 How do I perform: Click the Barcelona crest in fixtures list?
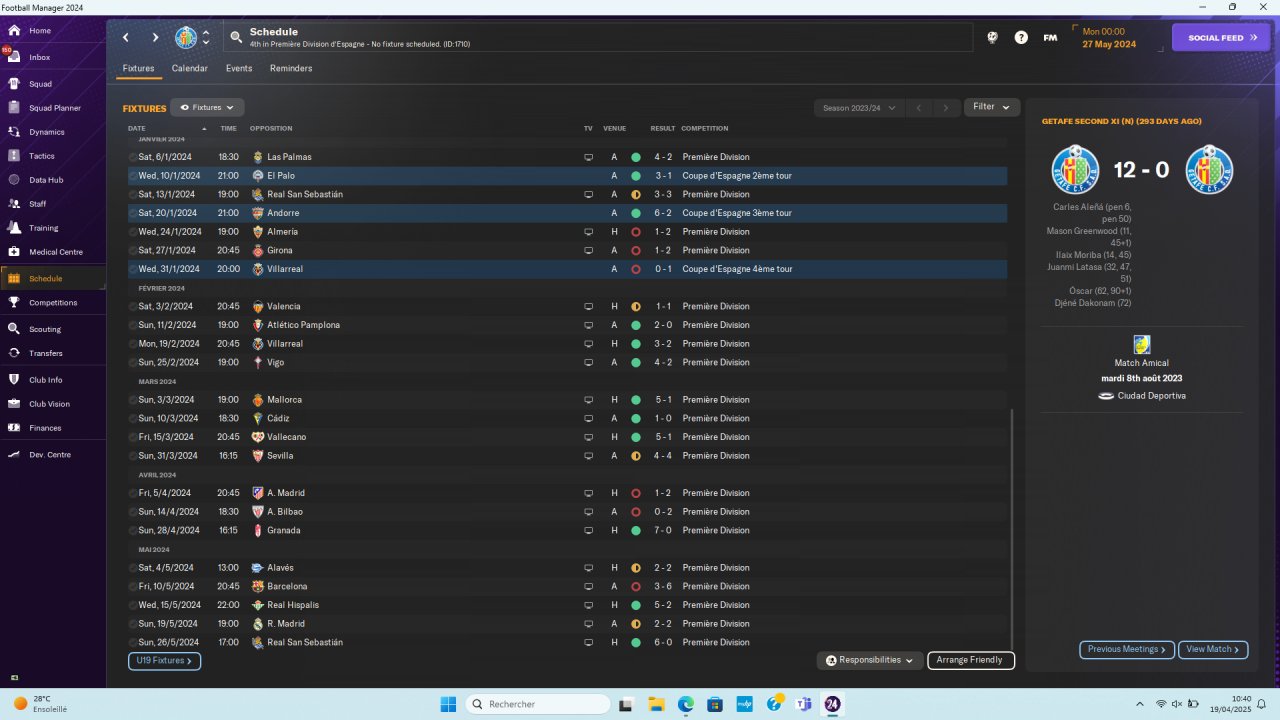pos(258,586)
